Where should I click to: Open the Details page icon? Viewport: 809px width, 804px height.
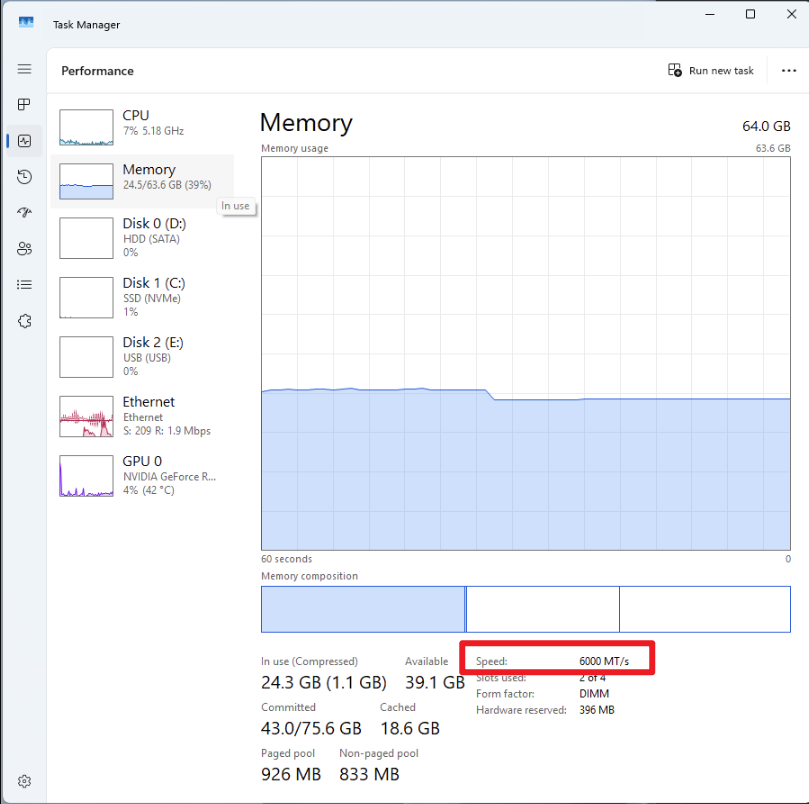click(25, 285)
